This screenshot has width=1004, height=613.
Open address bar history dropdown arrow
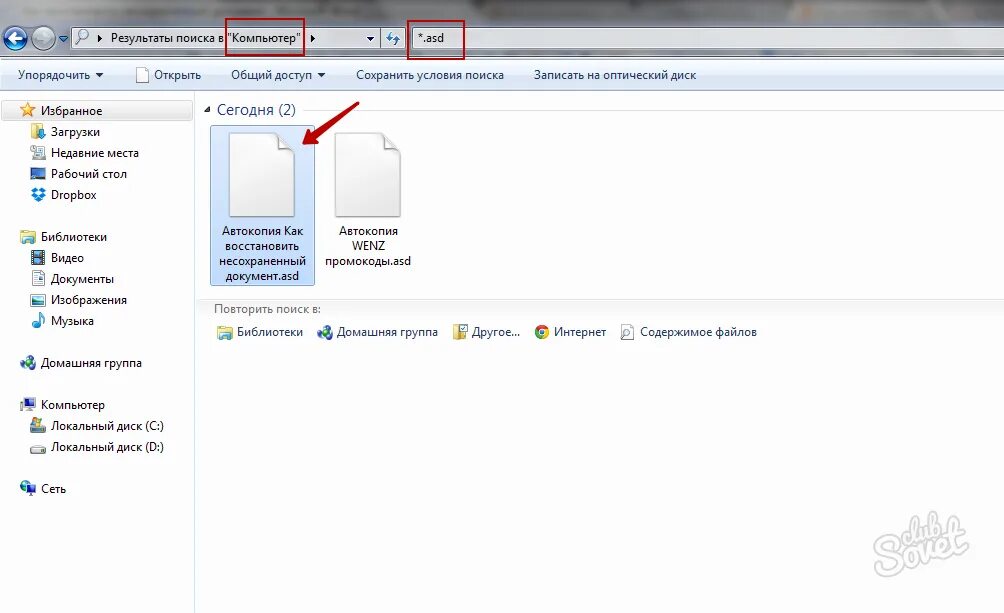click(370, 38)
